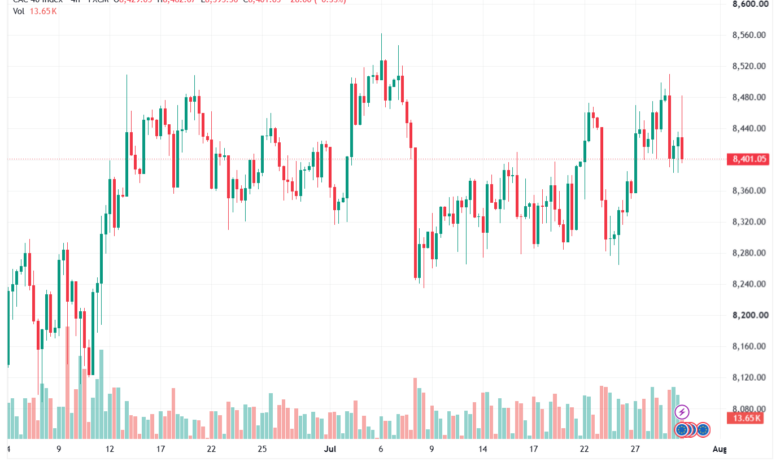Click the purple lightning bolt event icon

(x=682, y=412)
